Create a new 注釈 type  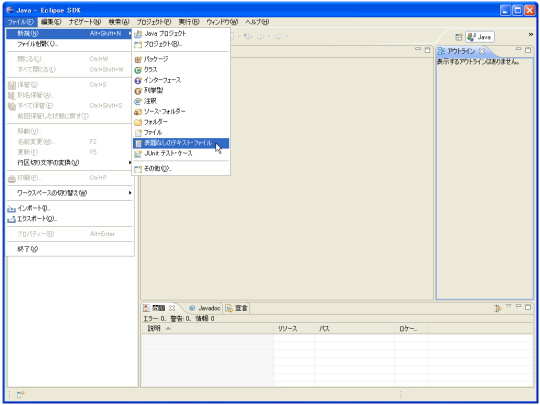(x=181, y=101)
